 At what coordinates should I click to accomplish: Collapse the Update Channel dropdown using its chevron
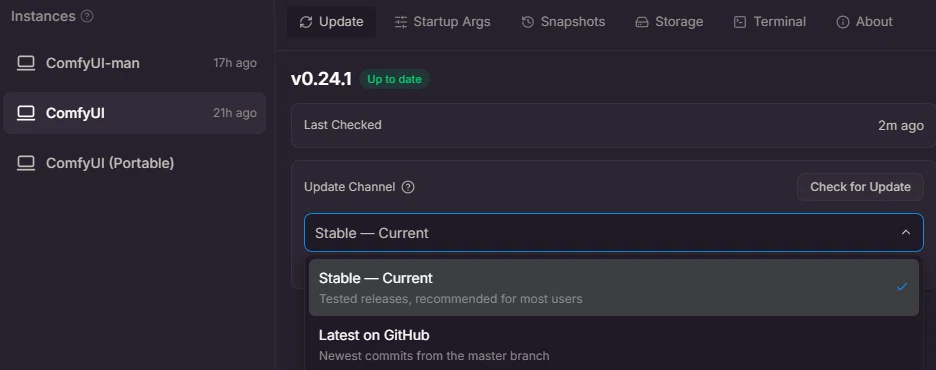click(906, 232)
